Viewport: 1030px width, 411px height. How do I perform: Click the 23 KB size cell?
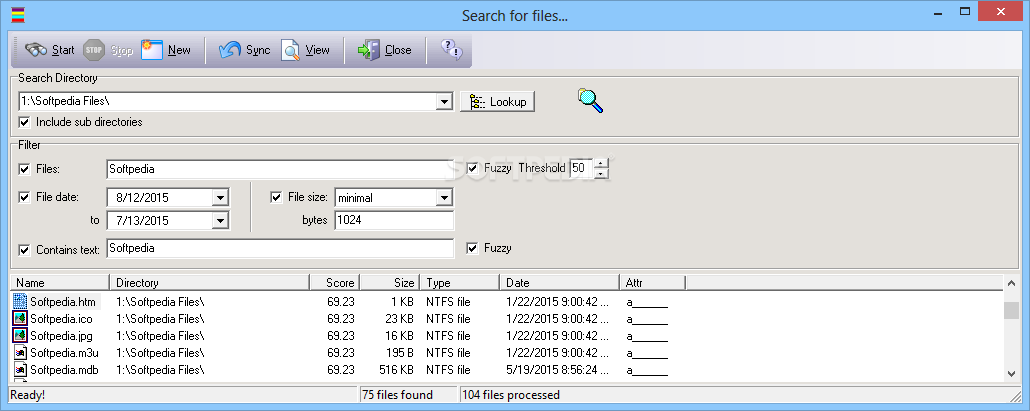pyautogui.click(x=399, y=319)
